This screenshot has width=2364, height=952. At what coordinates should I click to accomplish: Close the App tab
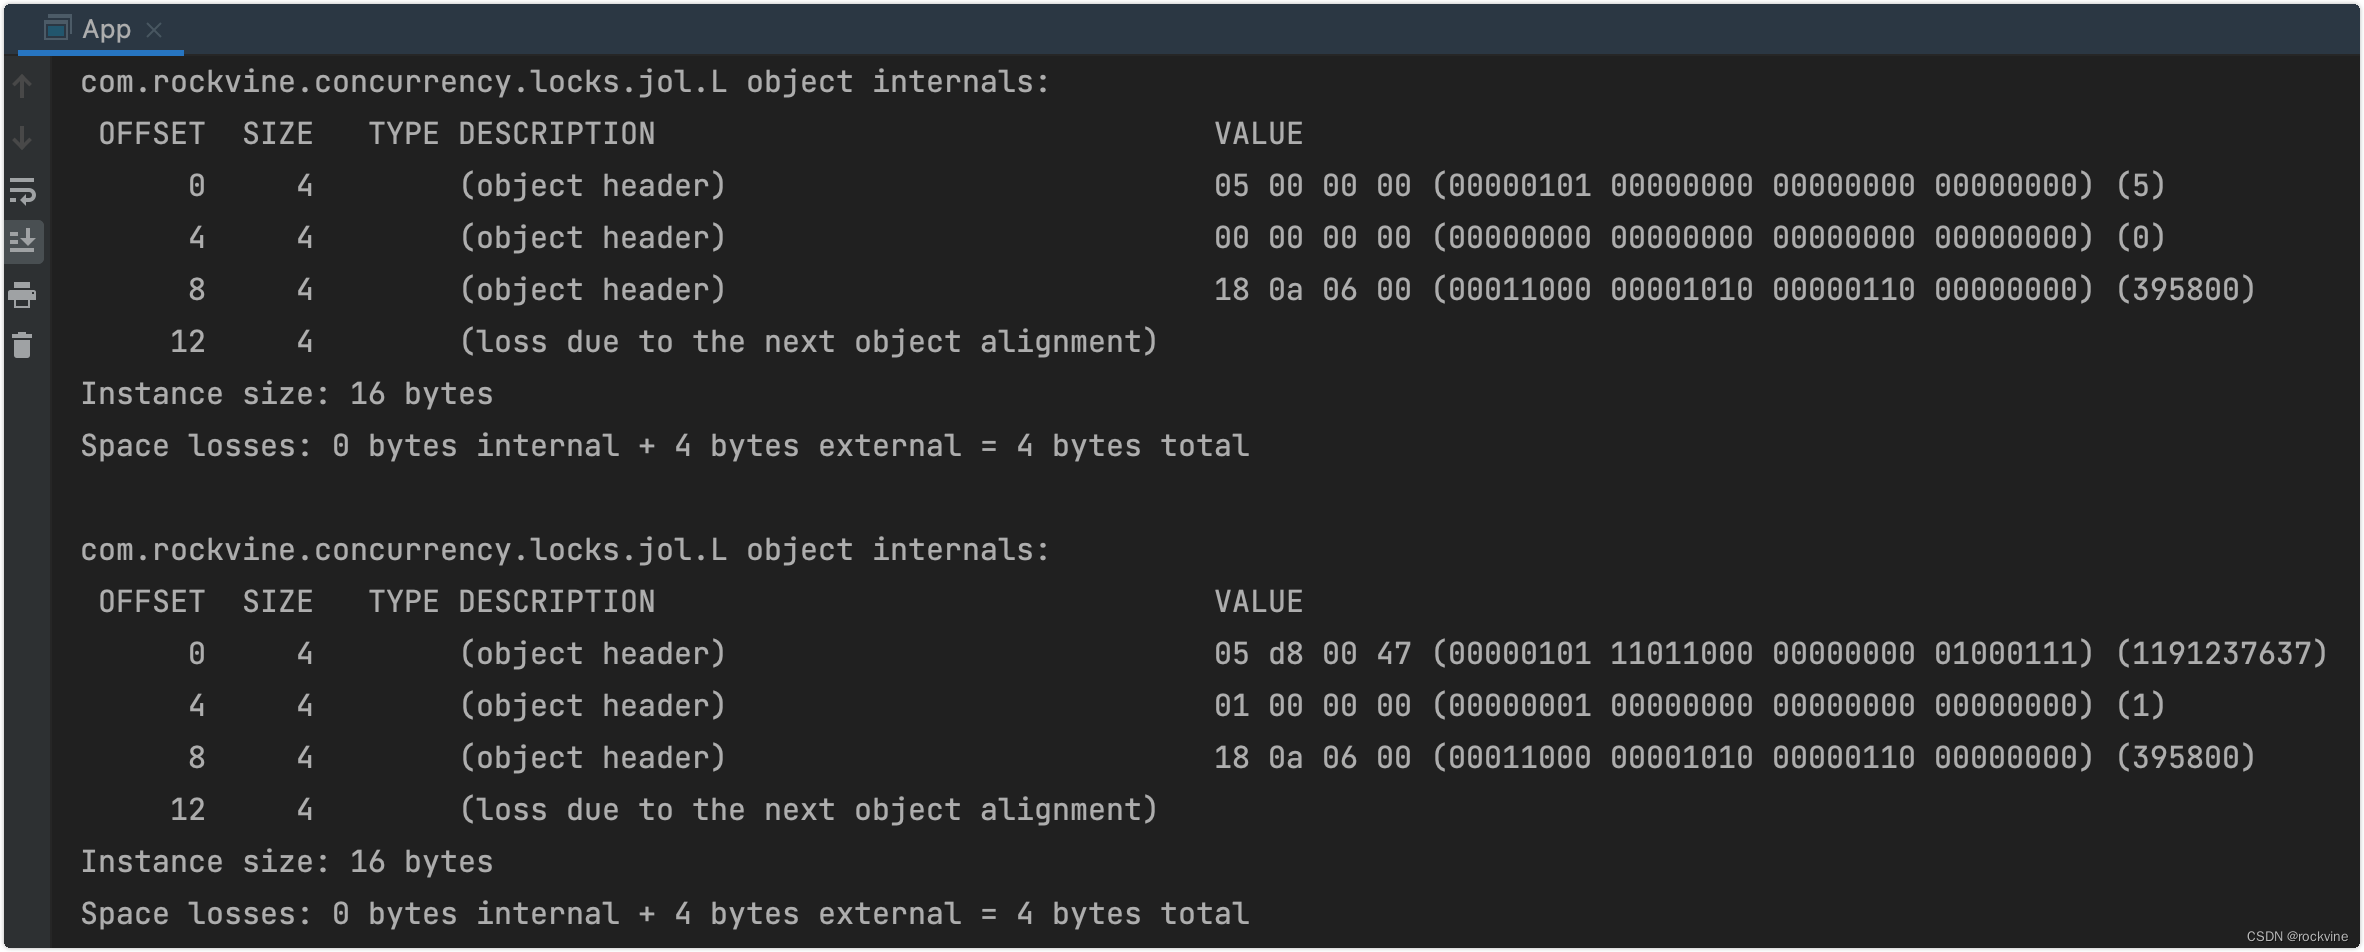point(154,30)
